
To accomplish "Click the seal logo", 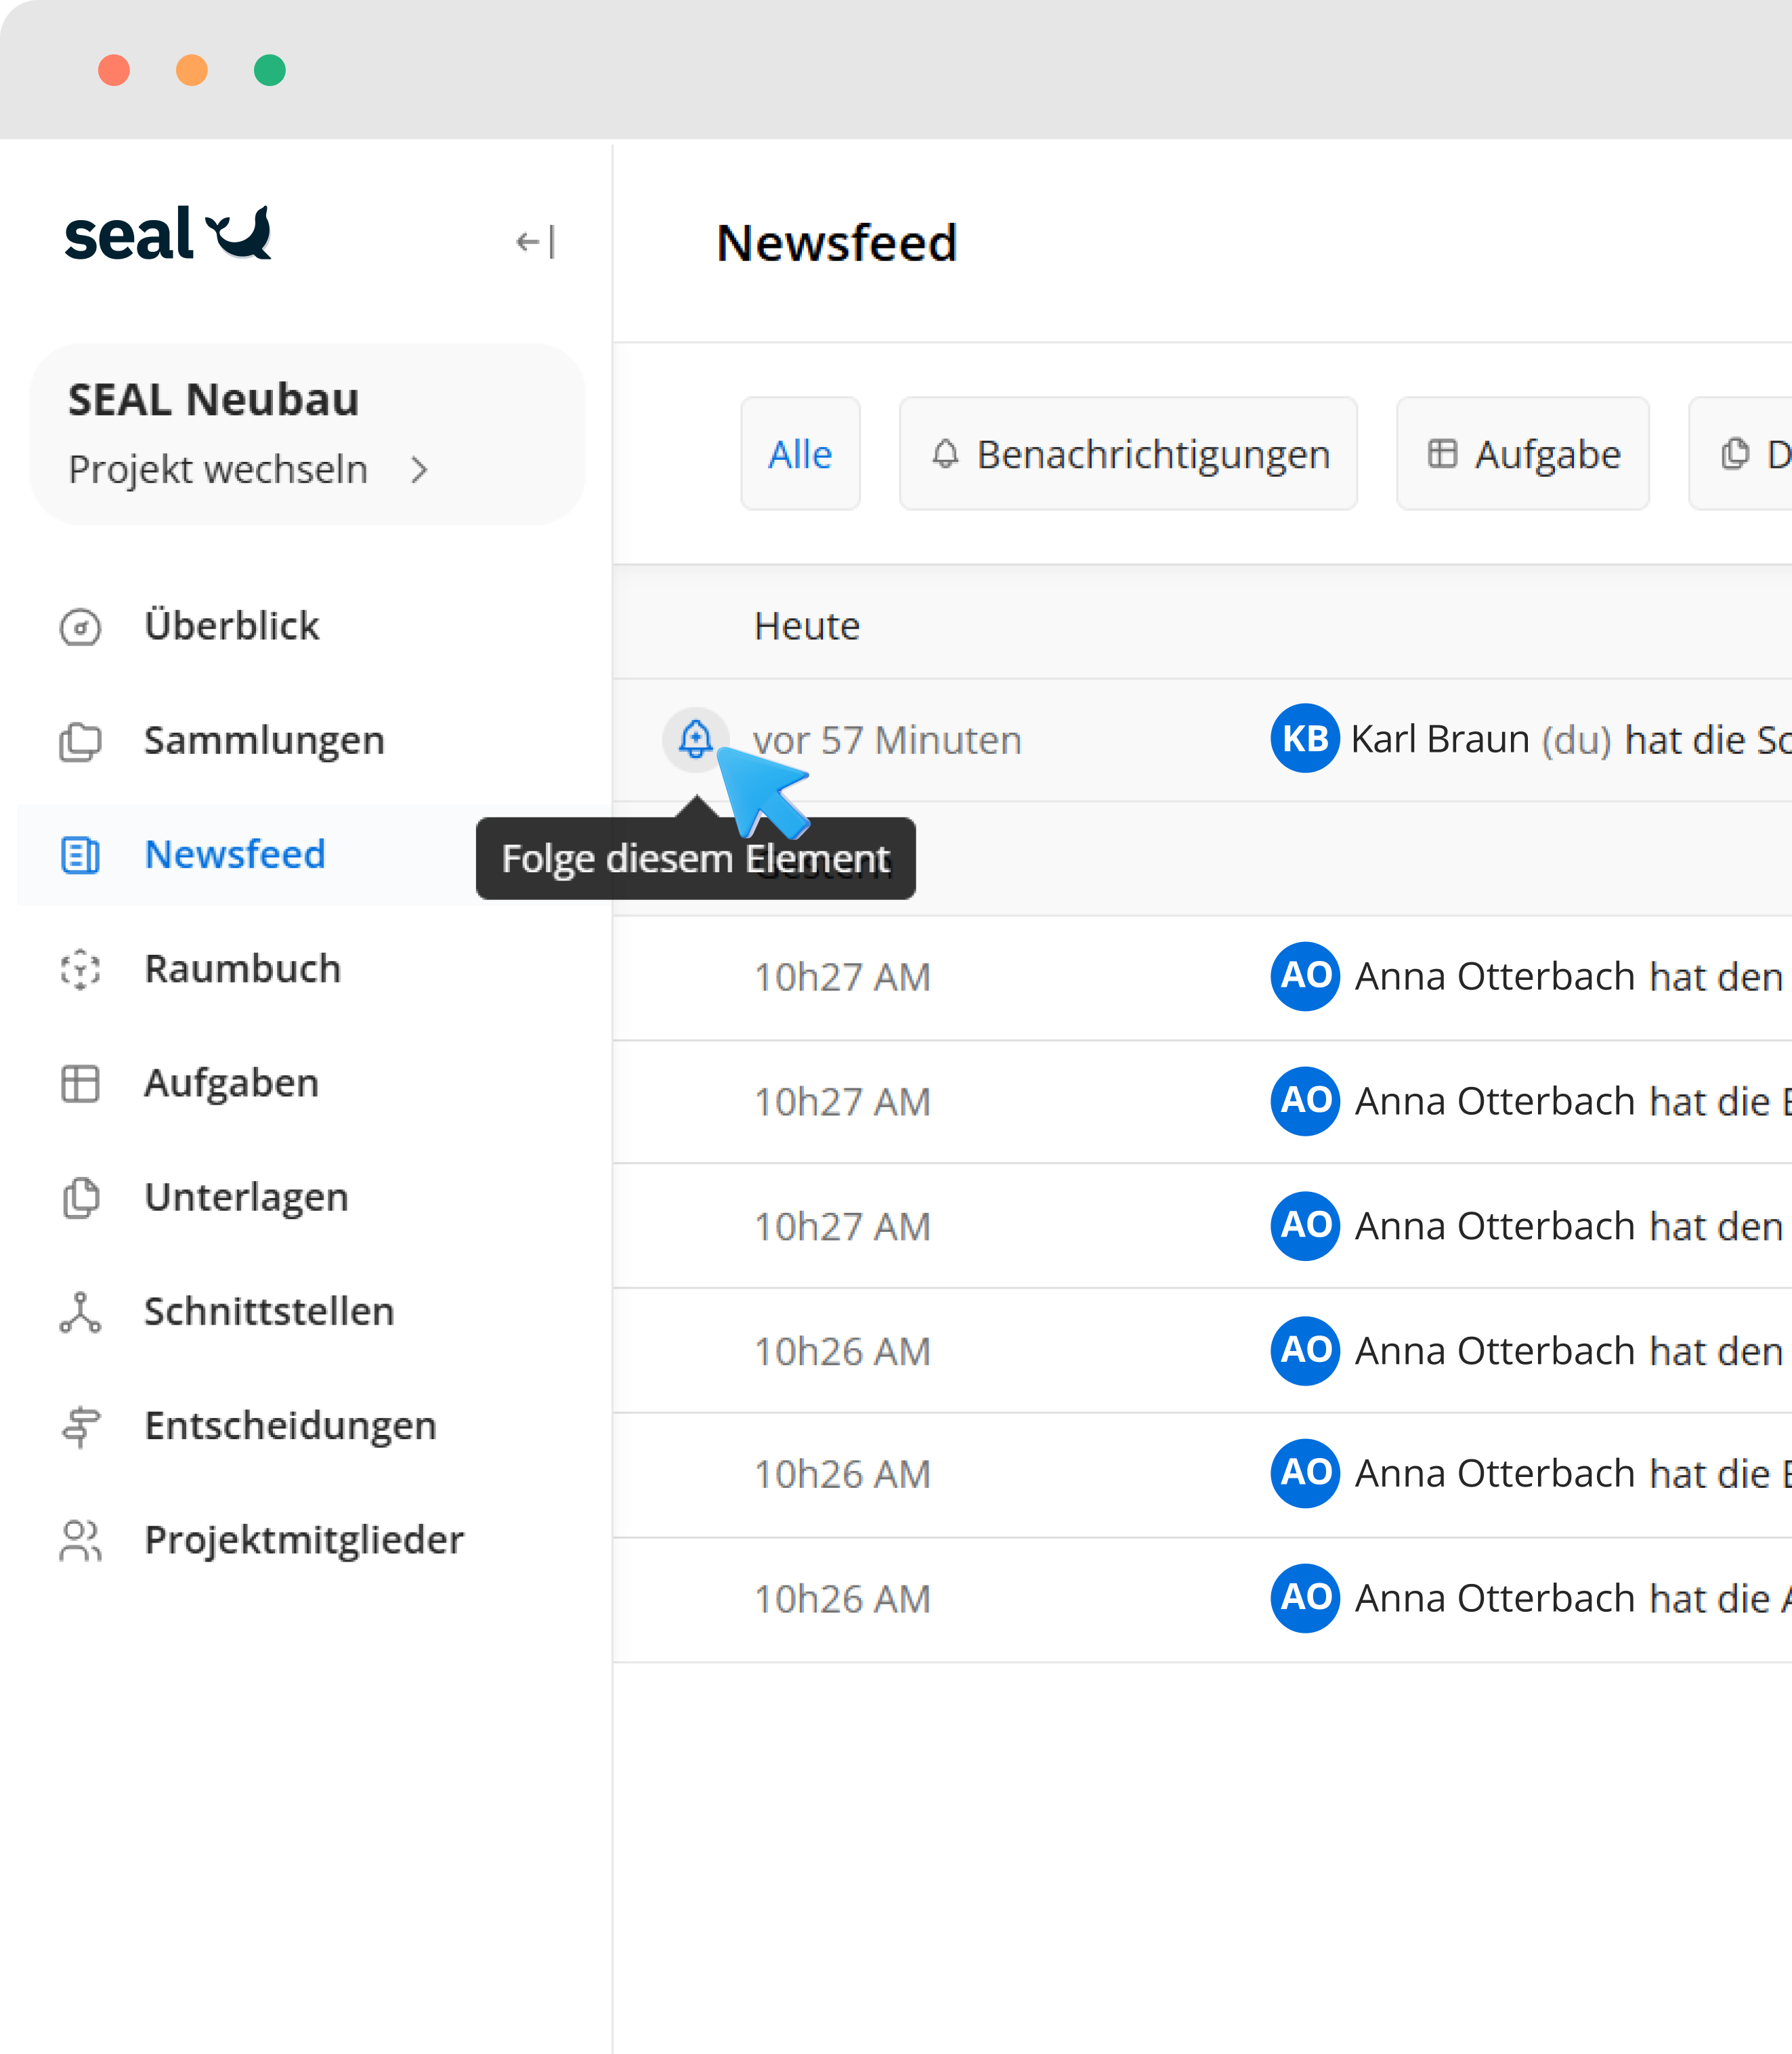I will tap(168, 235).
